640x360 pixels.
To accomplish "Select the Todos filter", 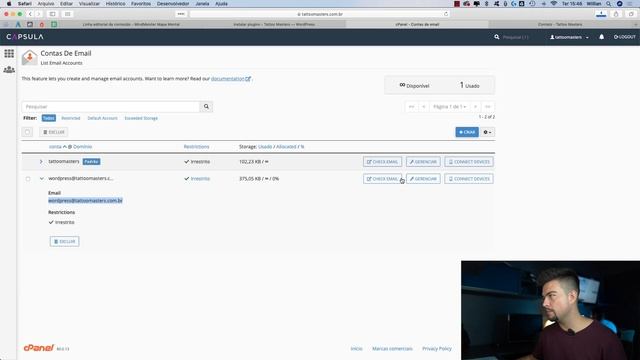I will [x=49, y=118].
